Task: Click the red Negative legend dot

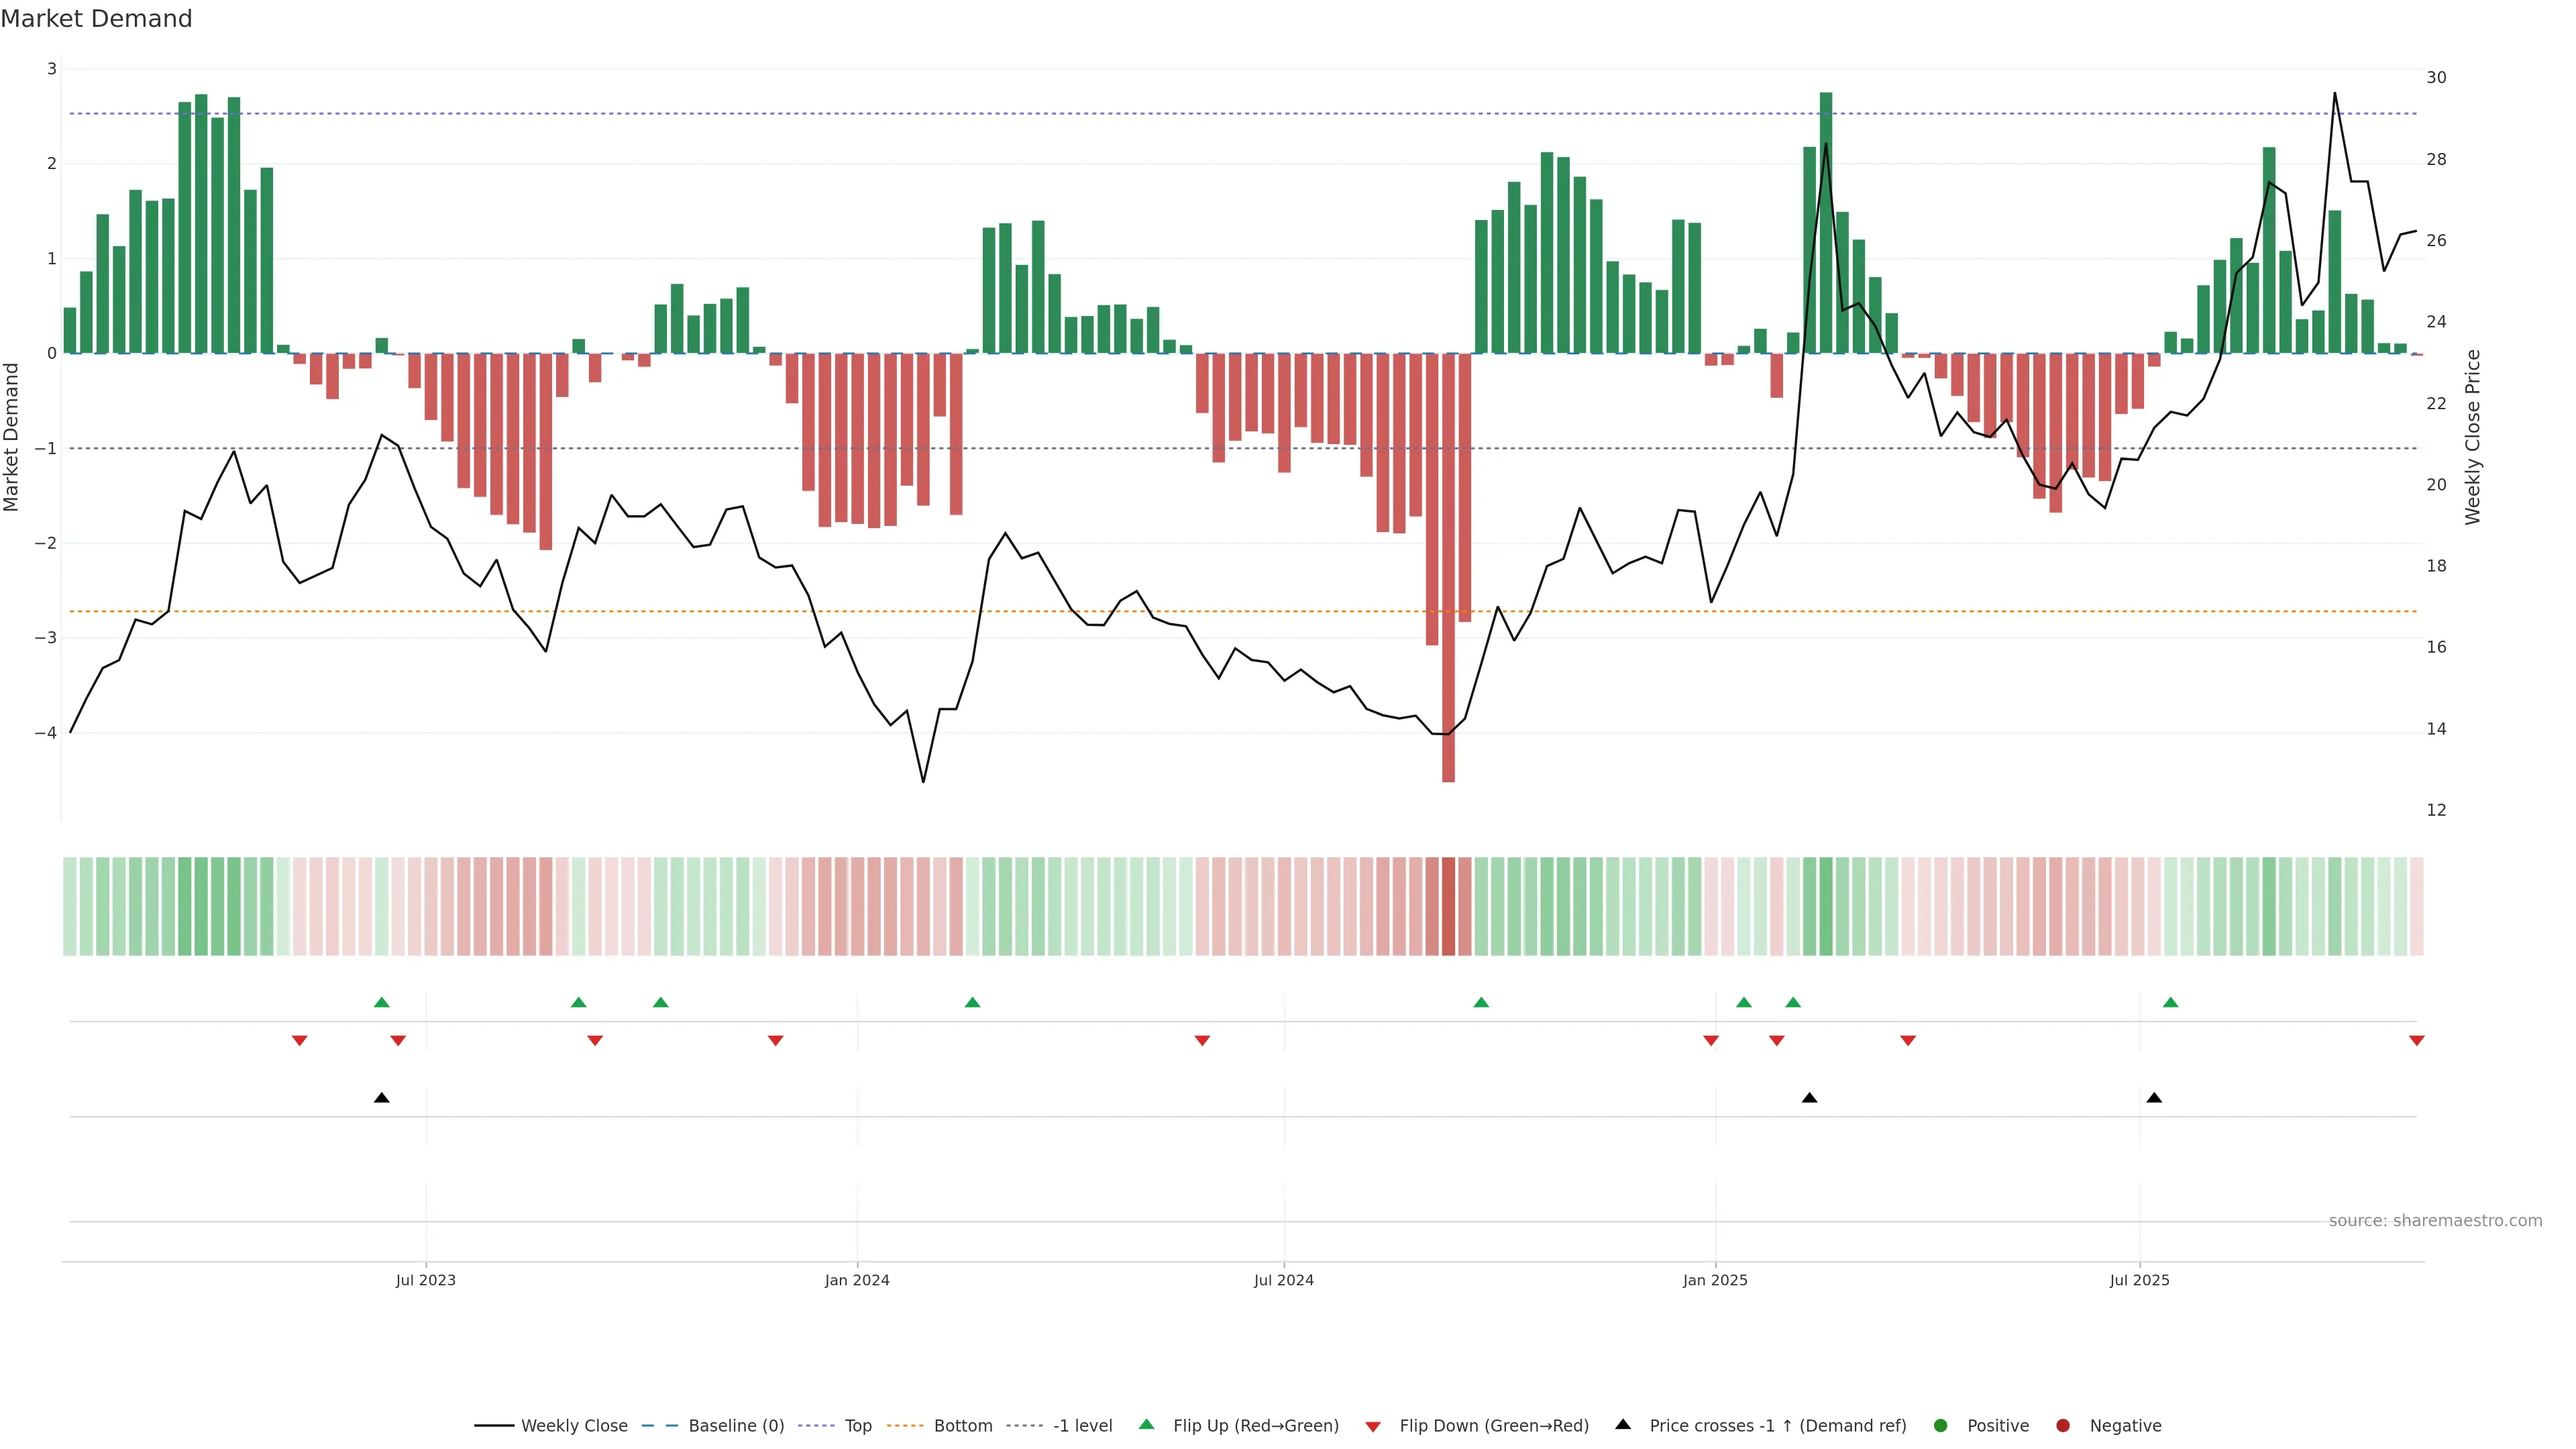Action: [x=2063, y=1426]
